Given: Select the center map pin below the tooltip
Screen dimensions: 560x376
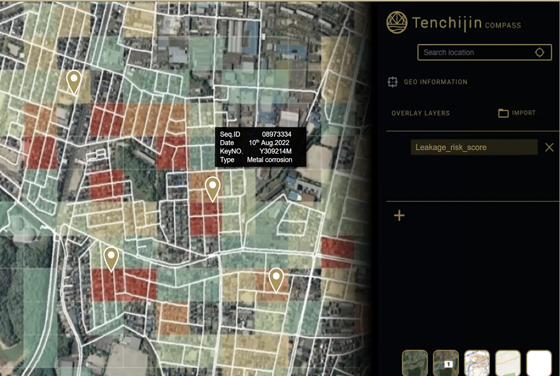Looking at the screenshot, I should tap(212, 189).
